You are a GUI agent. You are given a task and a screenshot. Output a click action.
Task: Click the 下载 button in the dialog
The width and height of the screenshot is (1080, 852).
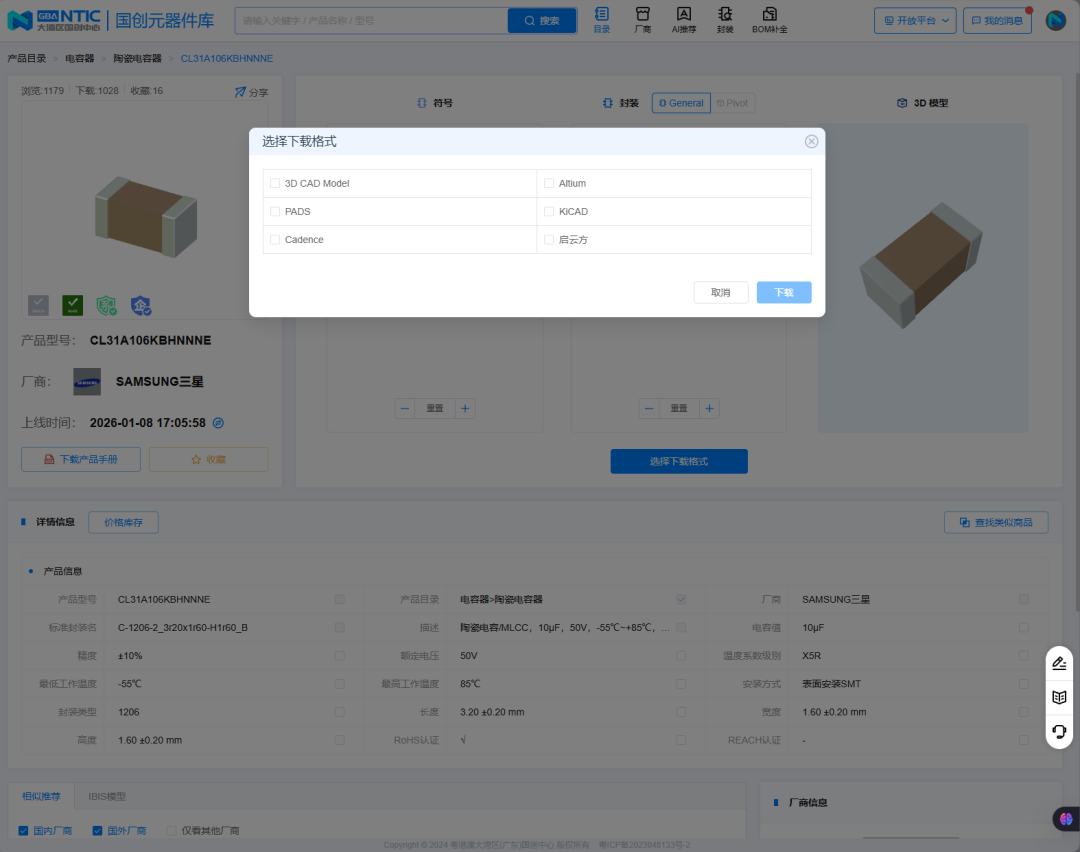coord(784,292)
